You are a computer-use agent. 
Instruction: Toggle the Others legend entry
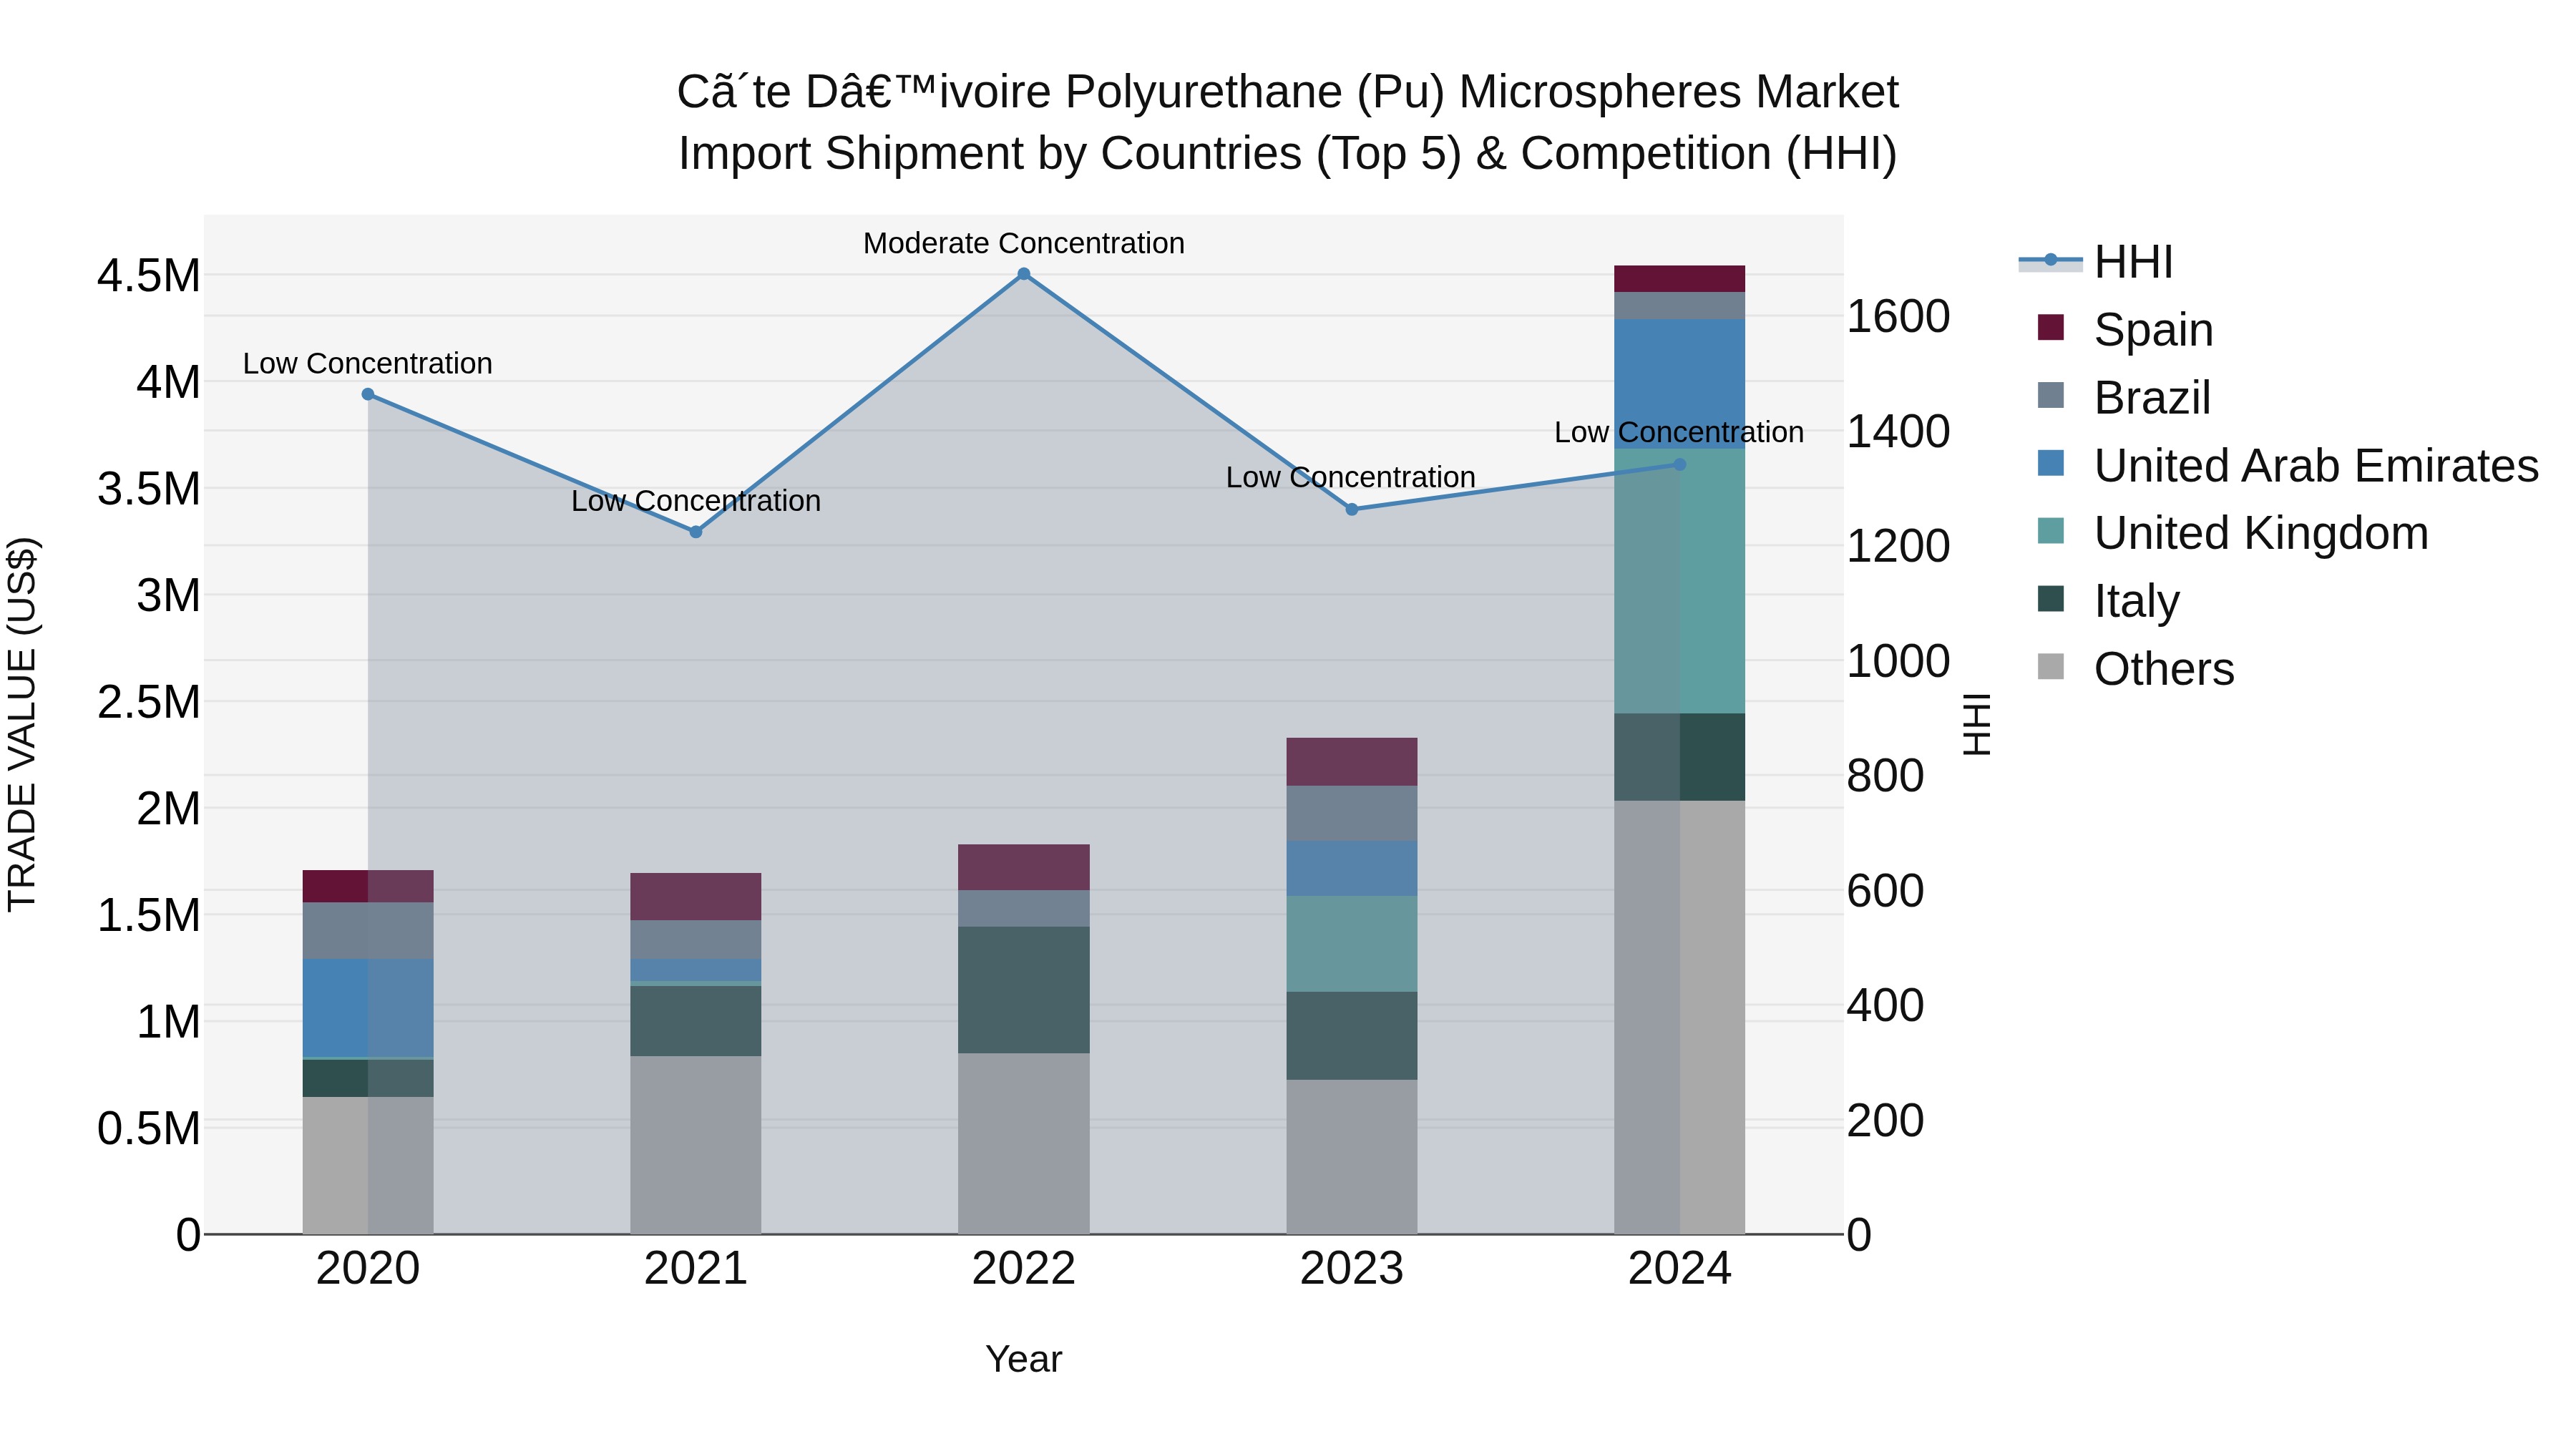[2135, 668]
